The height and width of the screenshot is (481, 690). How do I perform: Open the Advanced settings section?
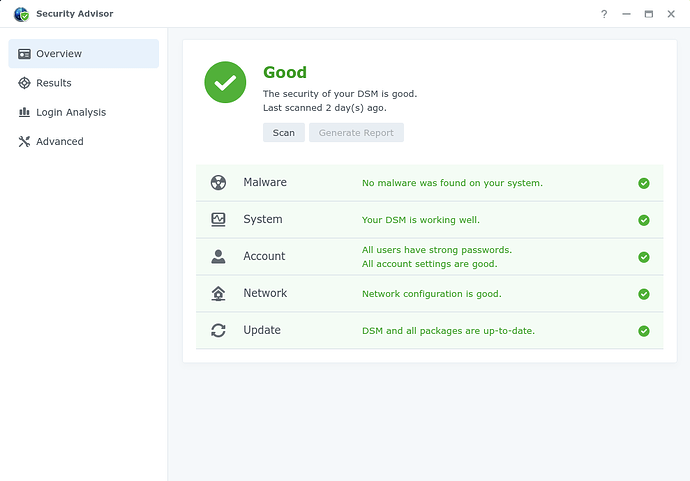tap(60, 141)
